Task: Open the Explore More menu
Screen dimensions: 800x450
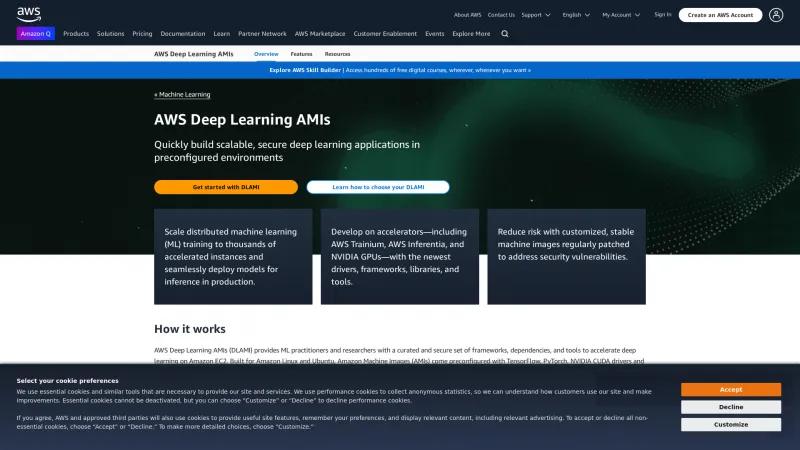Action: (471, 34)
